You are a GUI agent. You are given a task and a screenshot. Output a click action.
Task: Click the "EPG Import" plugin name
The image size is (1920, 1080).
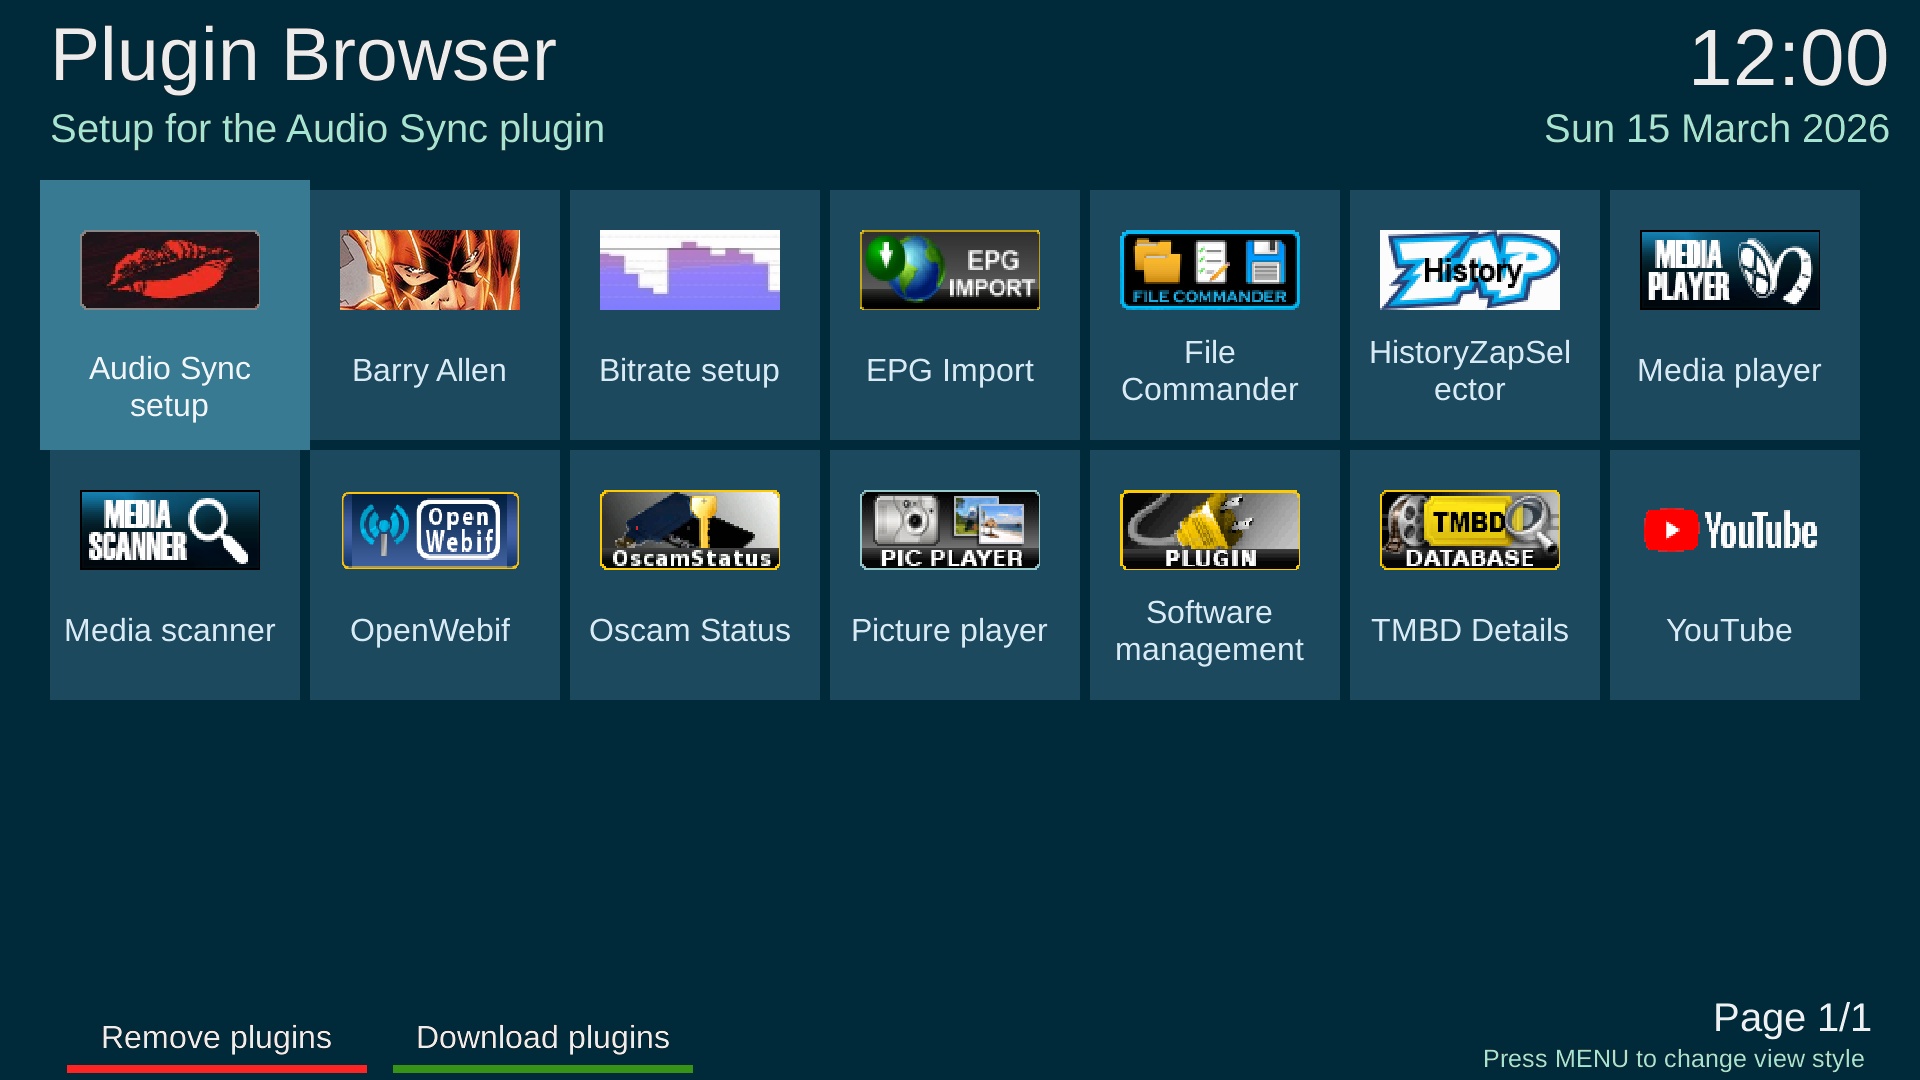pyautogui.click(x=950, y=370)
